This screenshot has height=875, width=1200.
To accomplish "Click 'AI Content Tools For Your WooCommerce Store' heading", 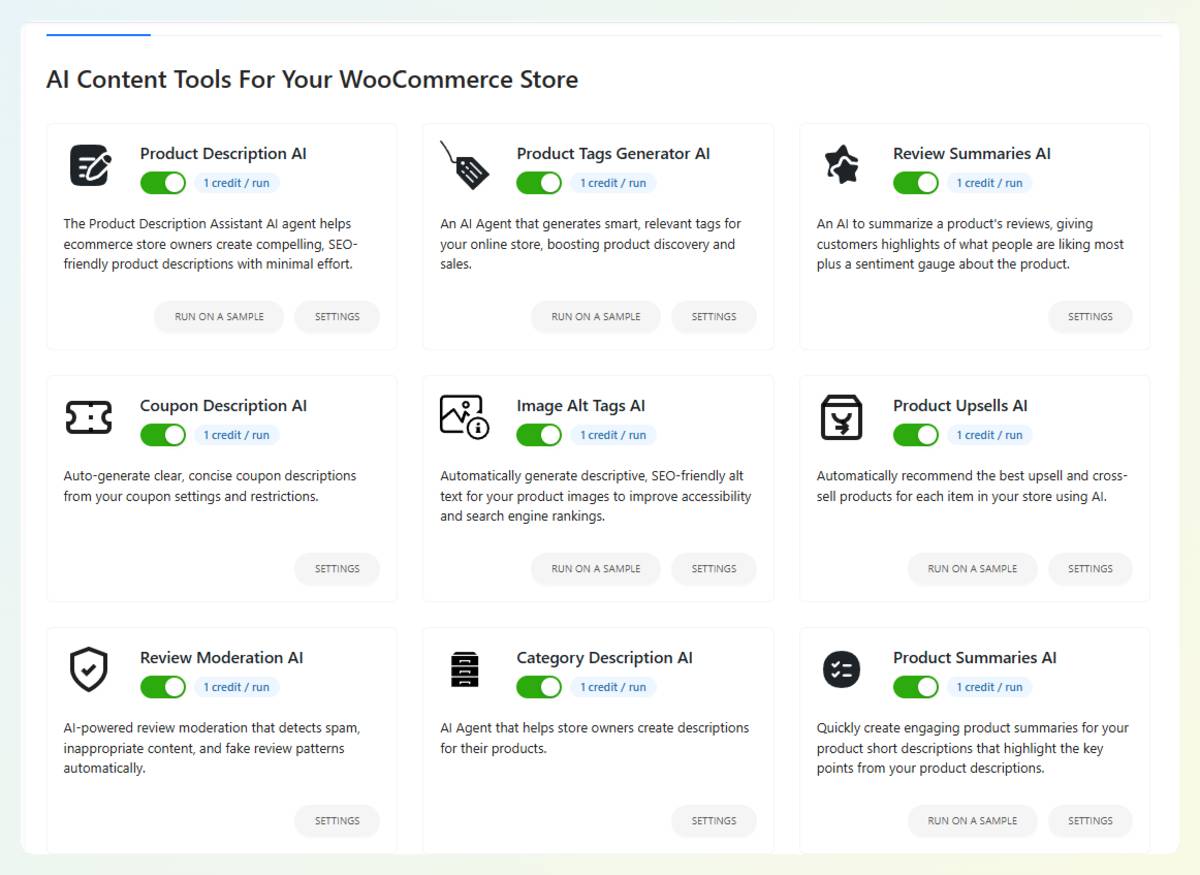I will (x=312, y=80).
